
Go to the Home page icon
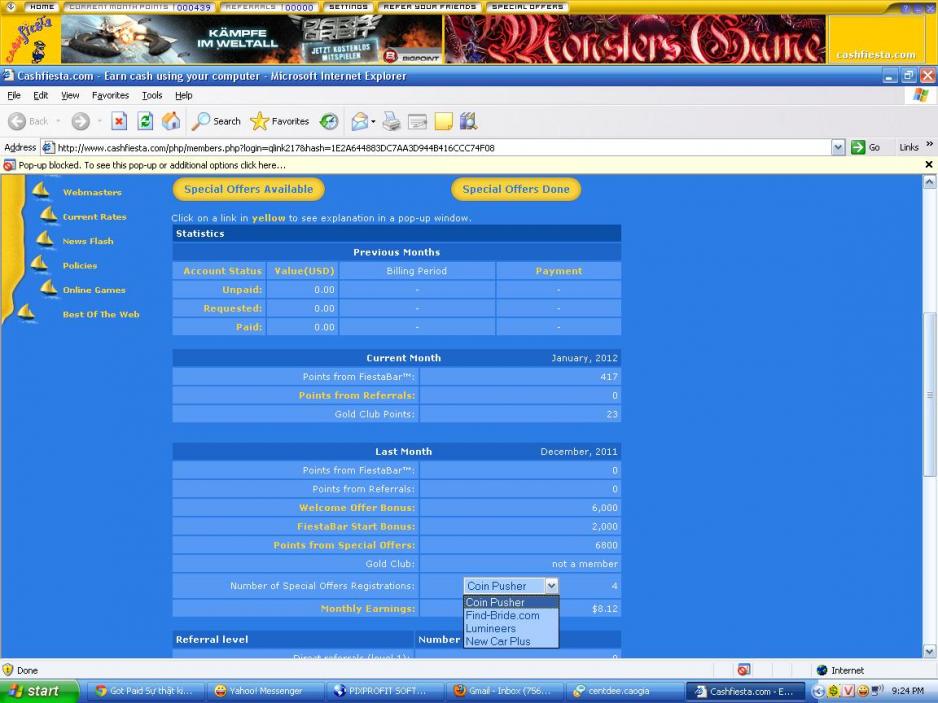click(171, 121)
